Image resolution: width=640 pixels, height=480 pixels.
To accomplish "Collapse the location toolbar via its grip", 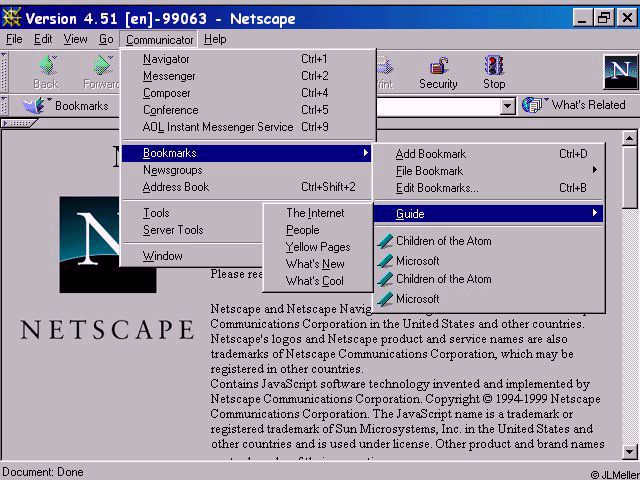I will (4, 106).
